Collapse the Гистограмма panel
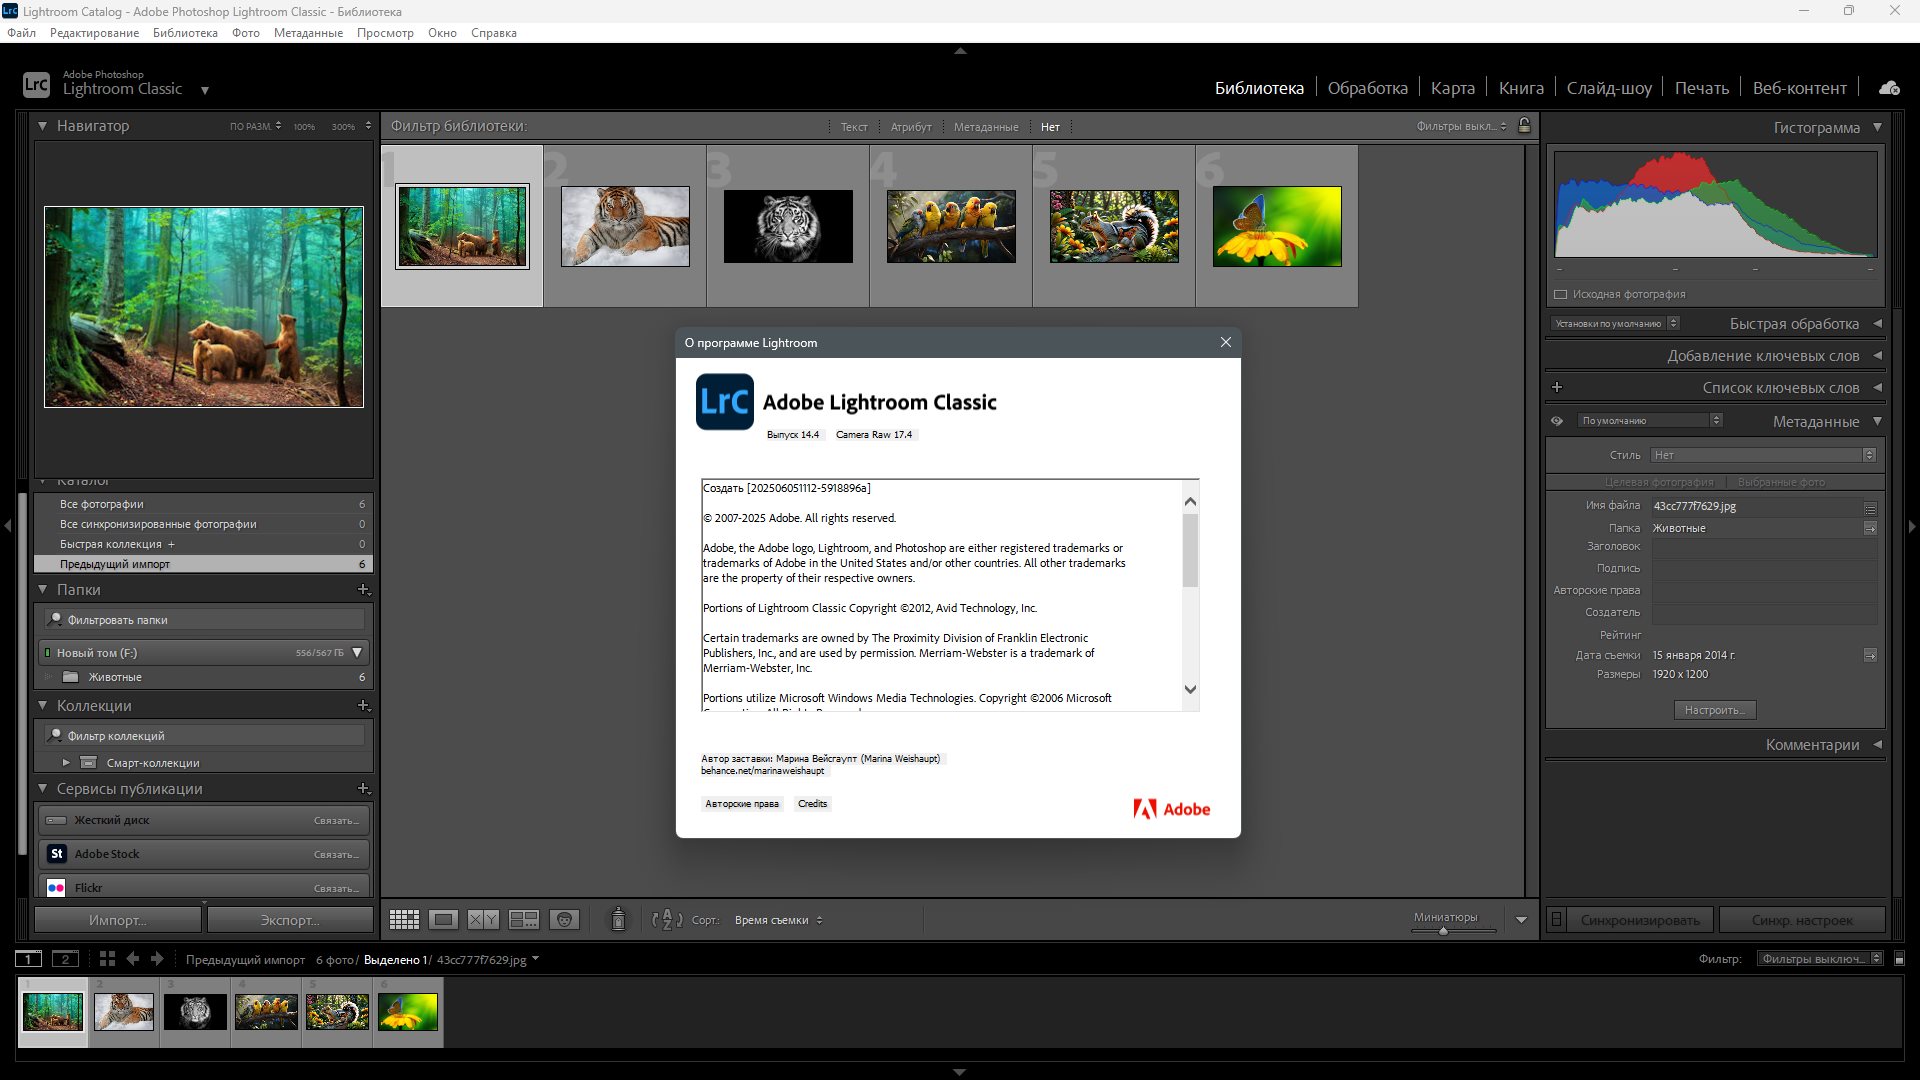The image size is (1920, 1080). (1877, 127)
